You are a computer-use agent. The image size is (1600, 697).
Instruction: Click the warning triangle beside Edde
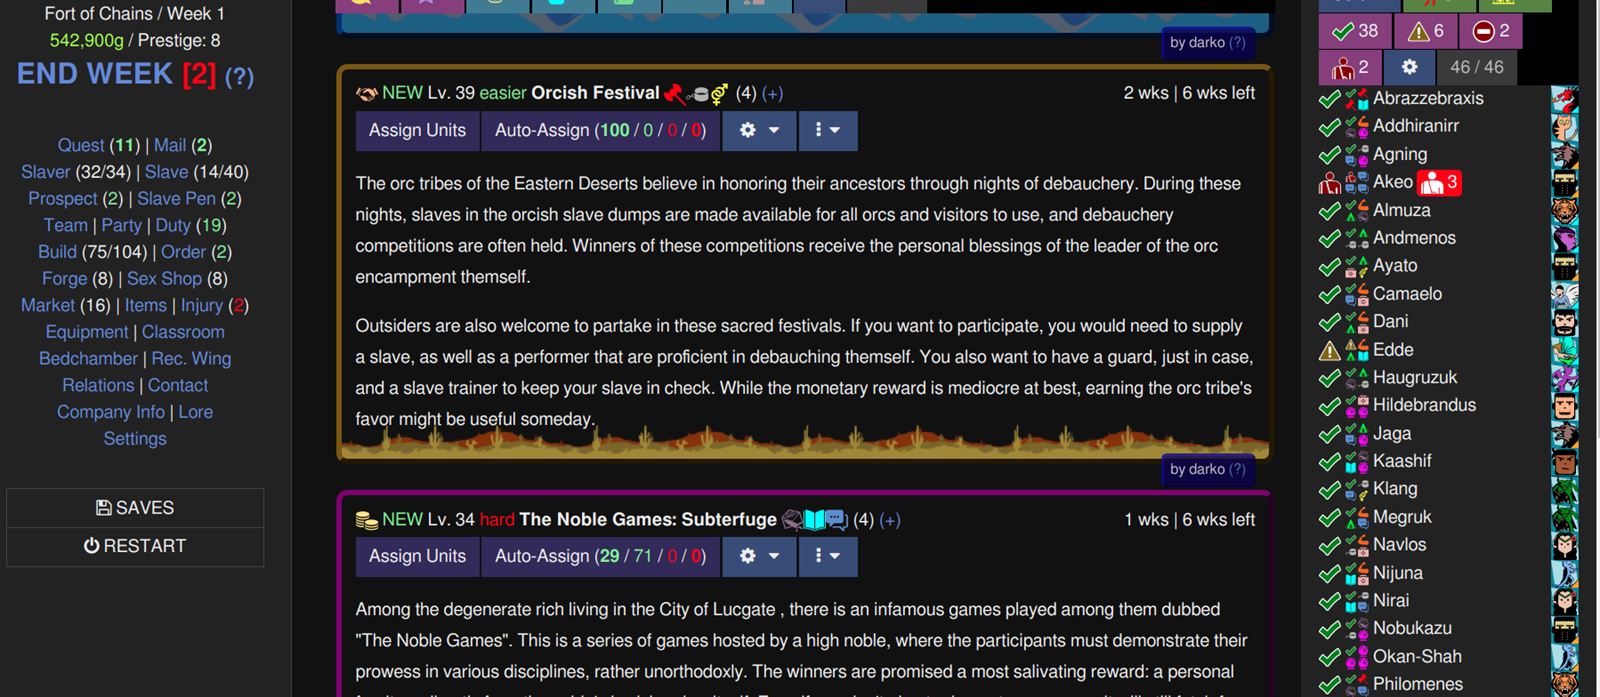pyautogui.click(x=1329, y=350)
